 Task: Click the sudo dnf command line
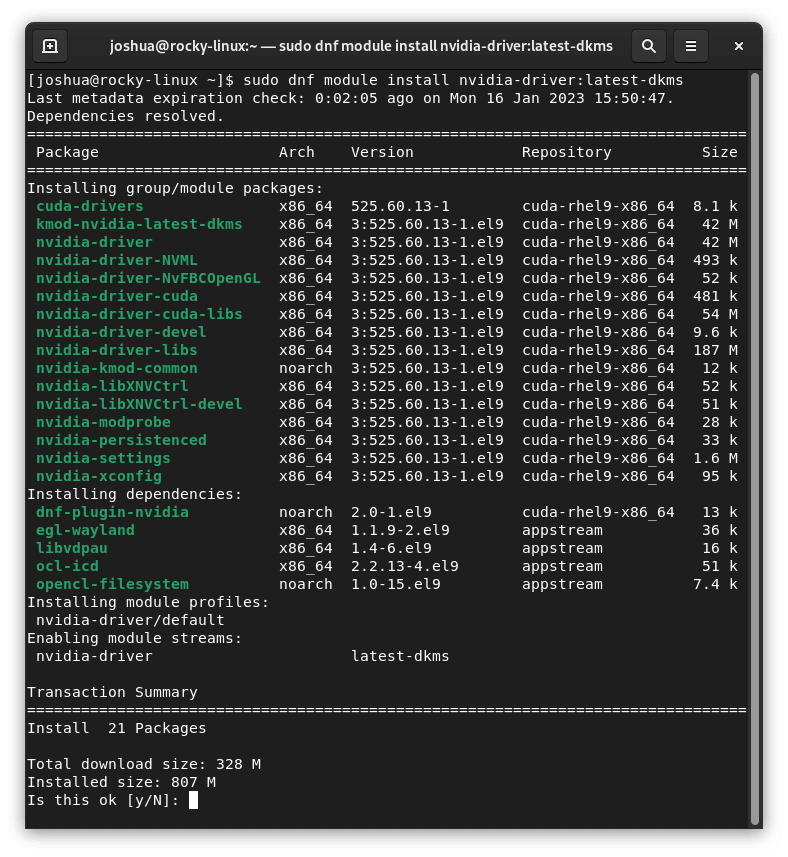pyautogui.click(x=355, y=80)
